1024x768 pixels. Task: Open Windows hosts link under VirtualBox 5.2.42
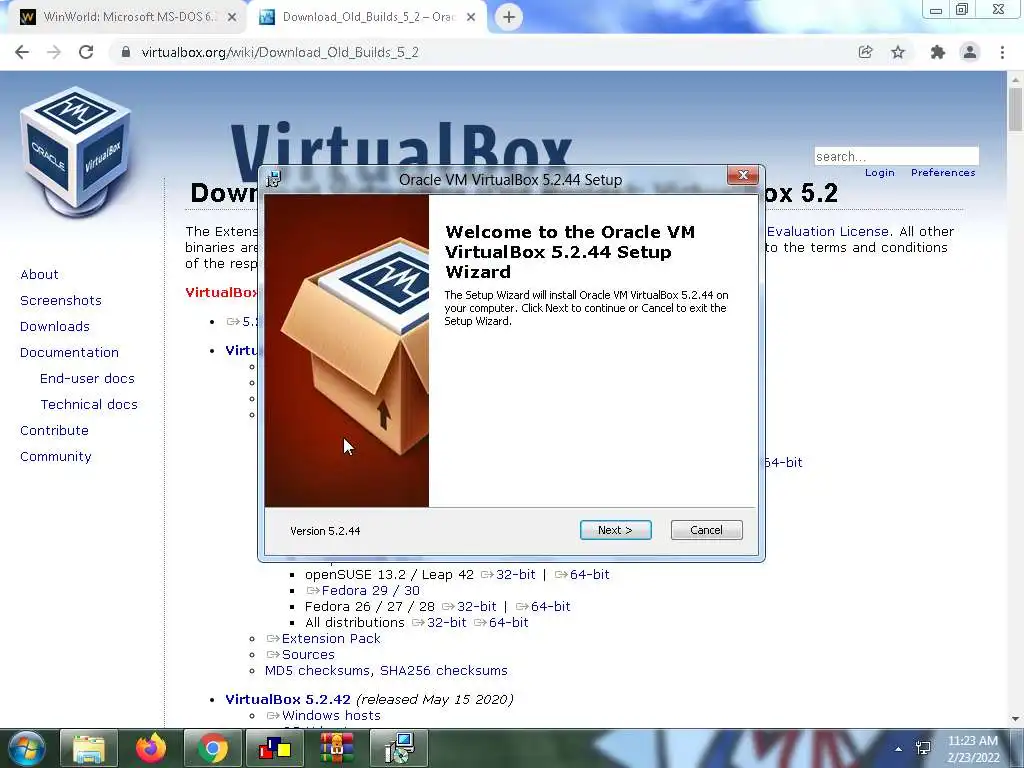[330, 716]
